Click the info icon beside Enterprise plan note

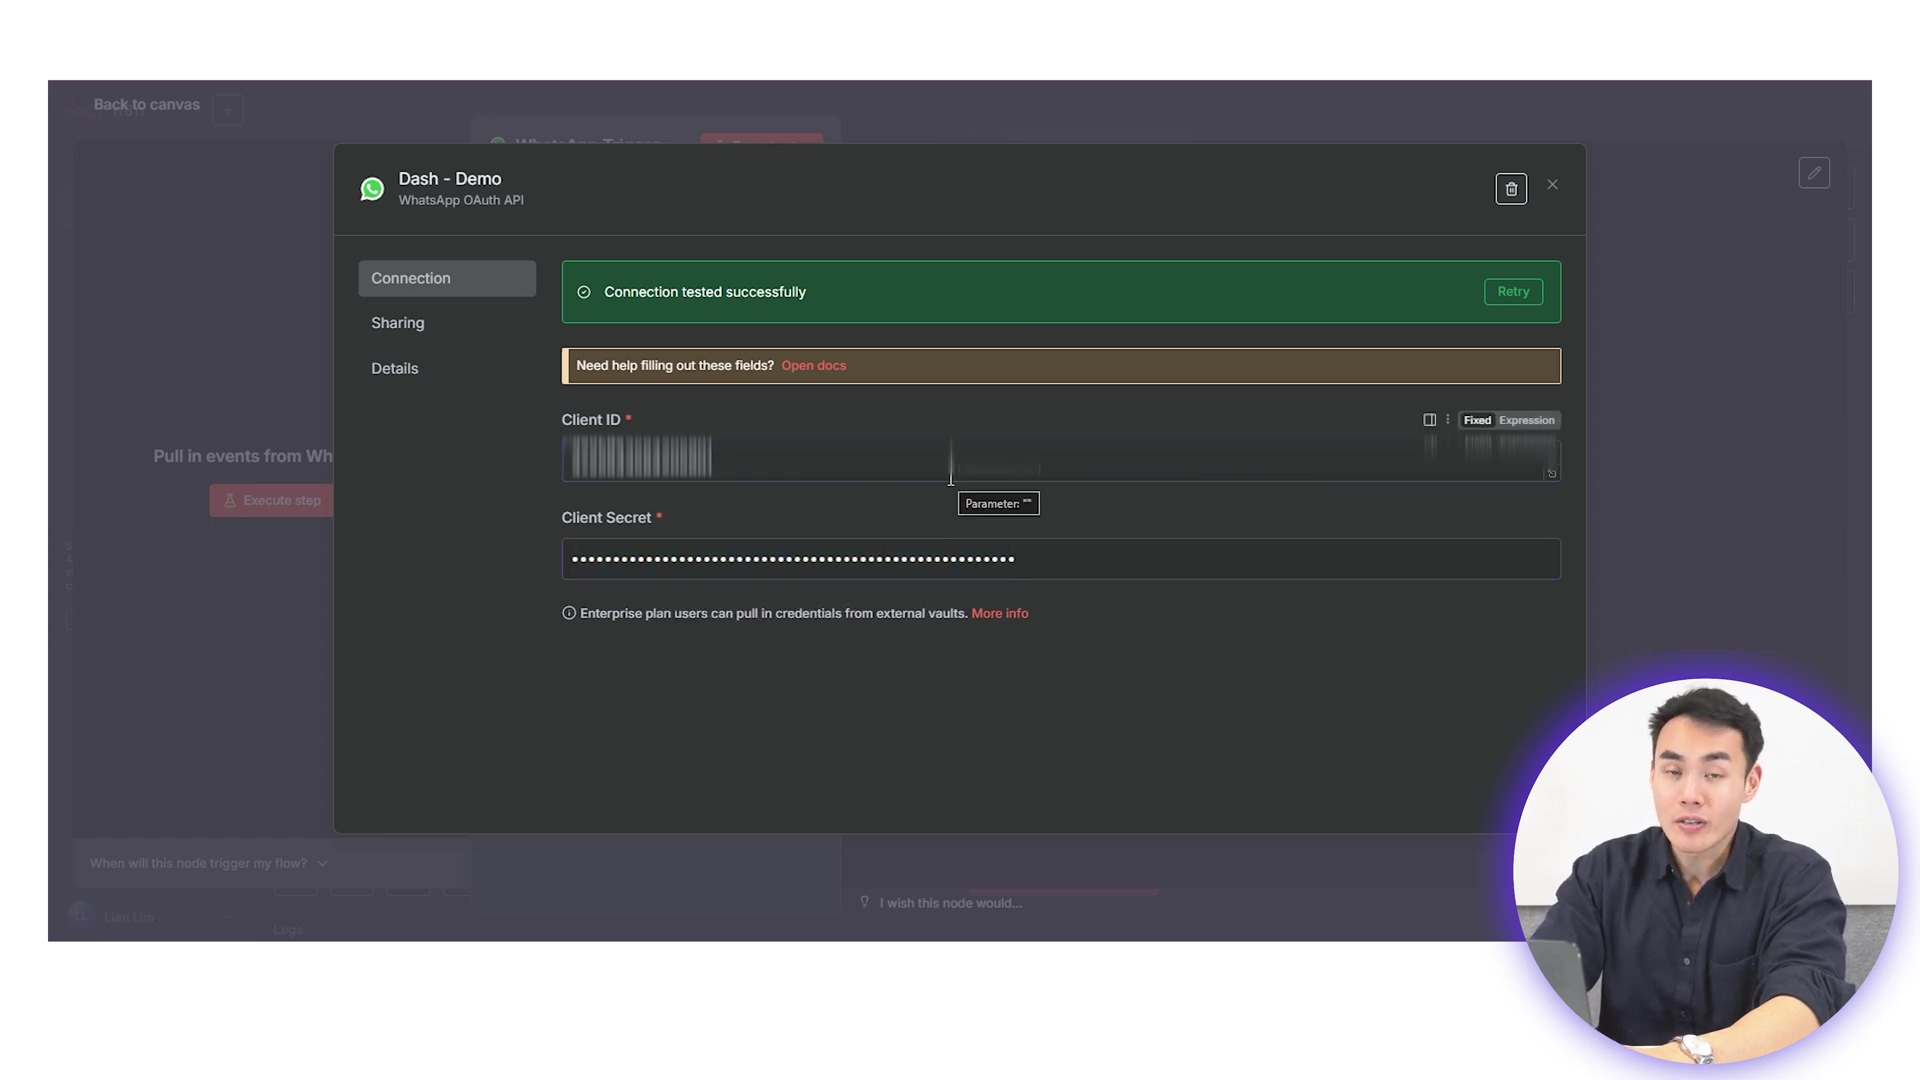[569, 613]
